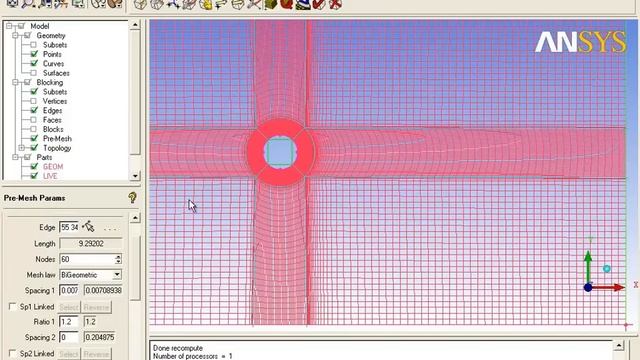Select the Split Block tool
The width and height of the screenshot is (640, 360).
[x=156, y=4]
